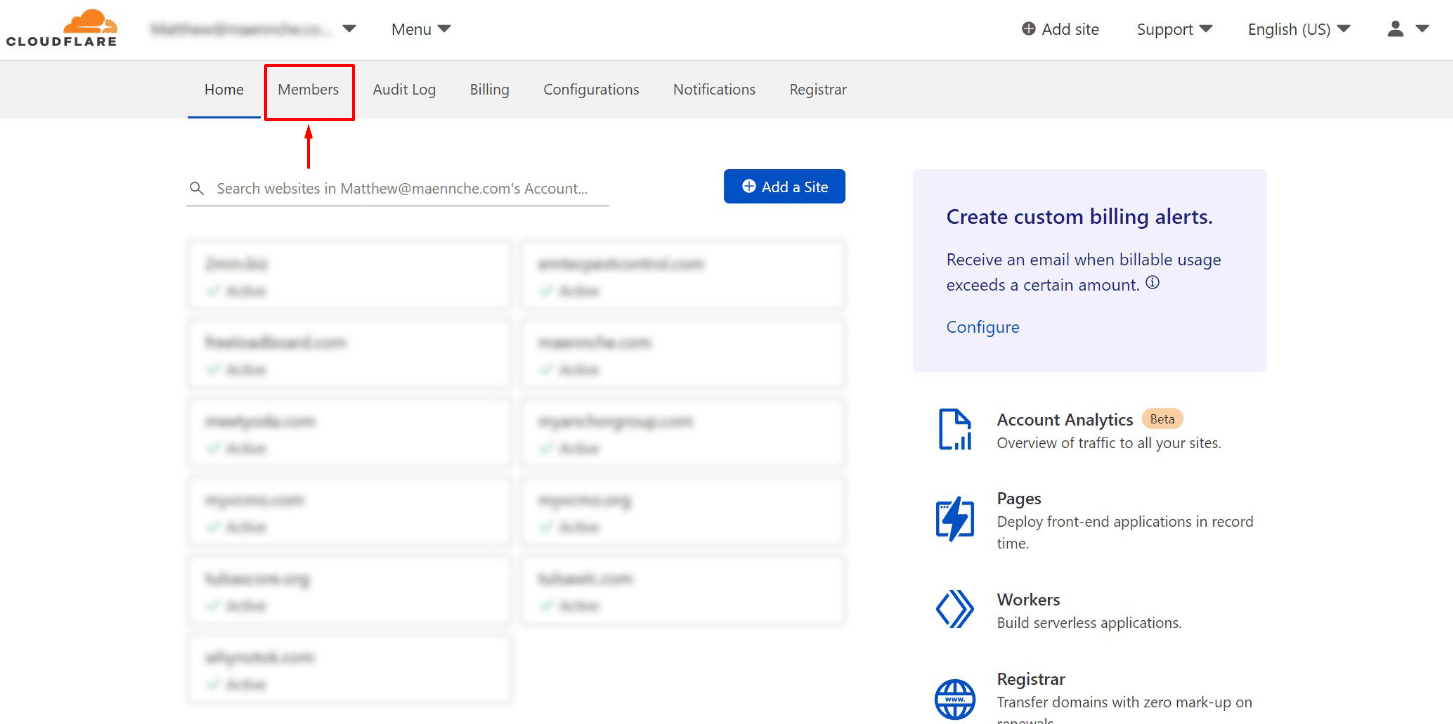Click the Add site plus icon
The height and width of the screenshot is (724, 1453).
pos(1028,29)
